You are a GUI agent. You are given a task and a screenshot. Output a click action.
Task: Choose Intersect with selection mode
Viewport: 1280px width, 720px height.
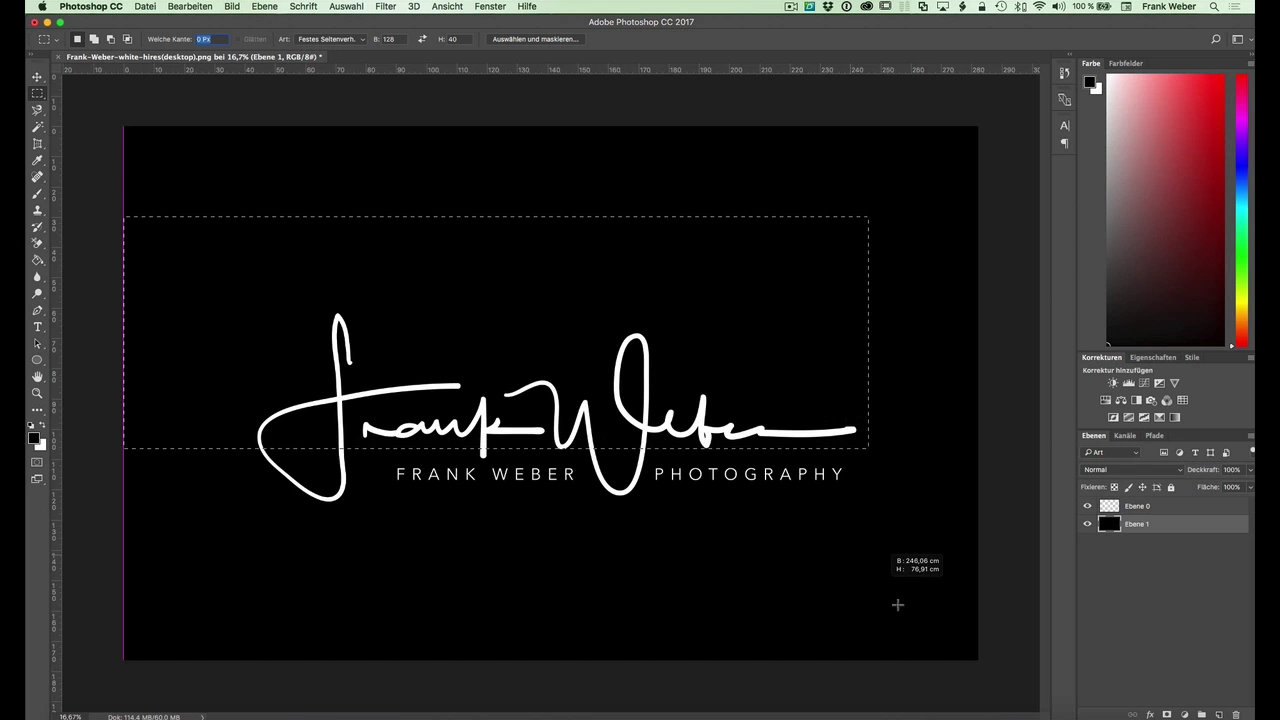point(127,39)
